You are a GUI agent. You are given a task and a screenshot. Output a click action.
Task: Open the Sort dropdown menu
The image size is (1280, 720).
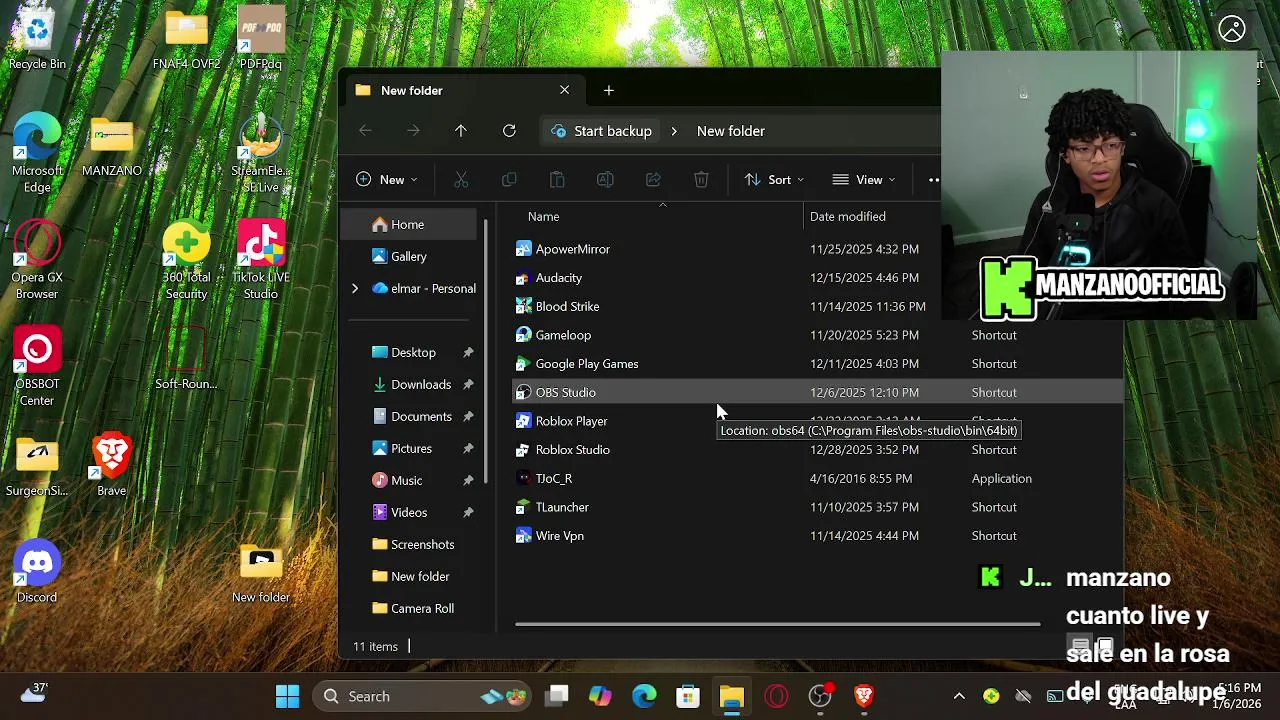pyautogui.click(x=774, y=180)
